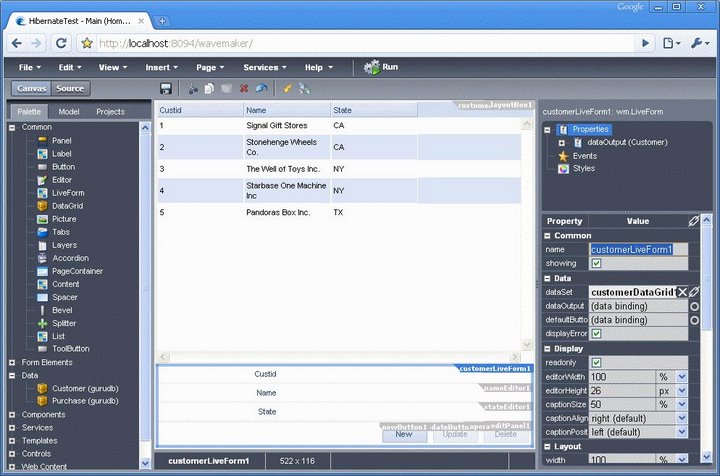Open Styles in the properties tree
The width and height of the screenshot is (720, 476).
[x=583, y=169]
